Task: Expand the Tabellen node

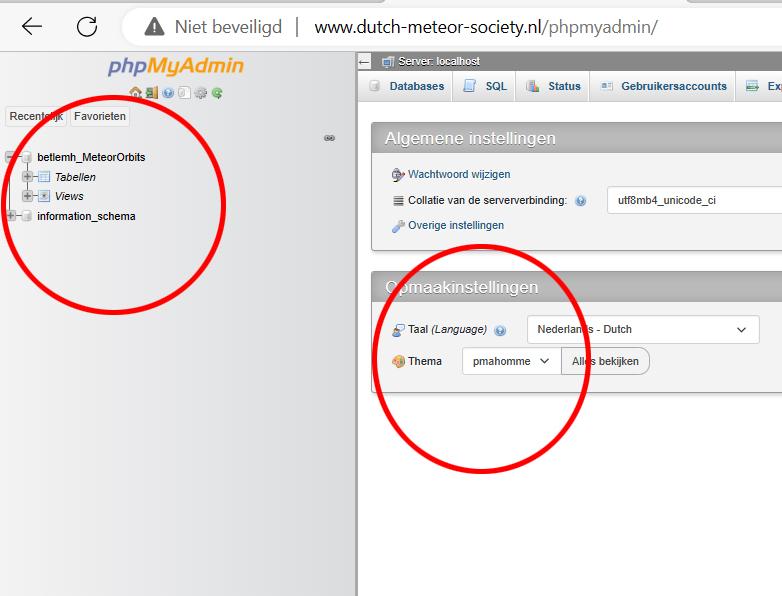Action: tap(27, 177)
